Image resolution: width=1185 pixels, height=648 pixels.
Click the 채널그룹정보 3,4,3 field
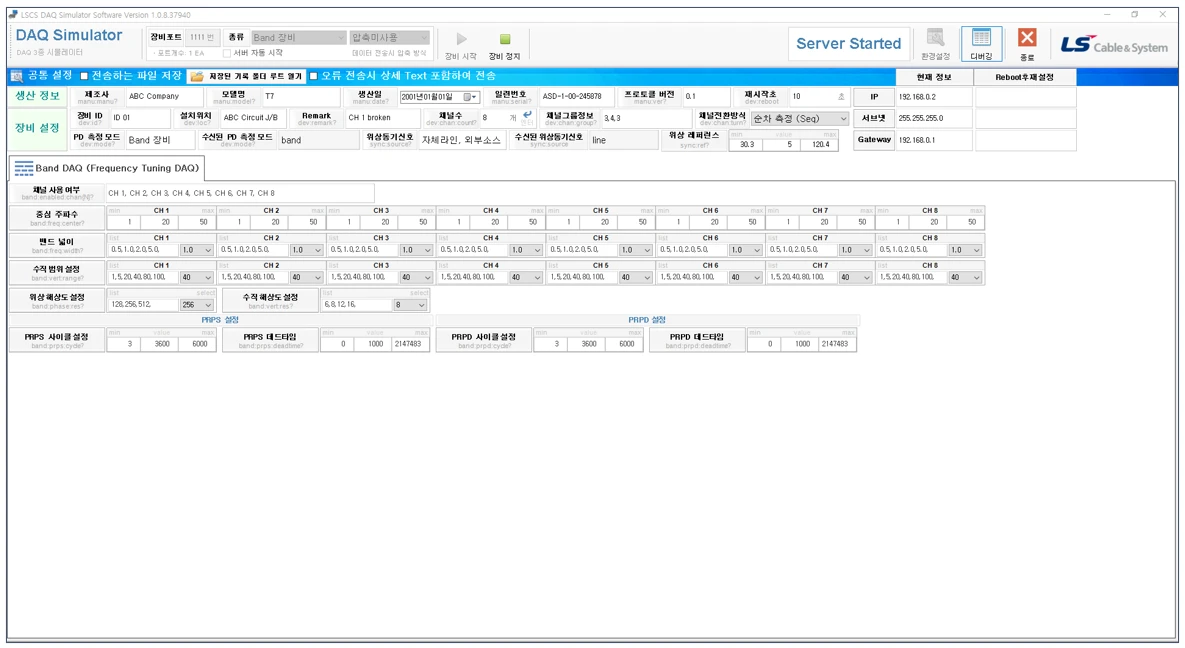[x=645, y=119]
